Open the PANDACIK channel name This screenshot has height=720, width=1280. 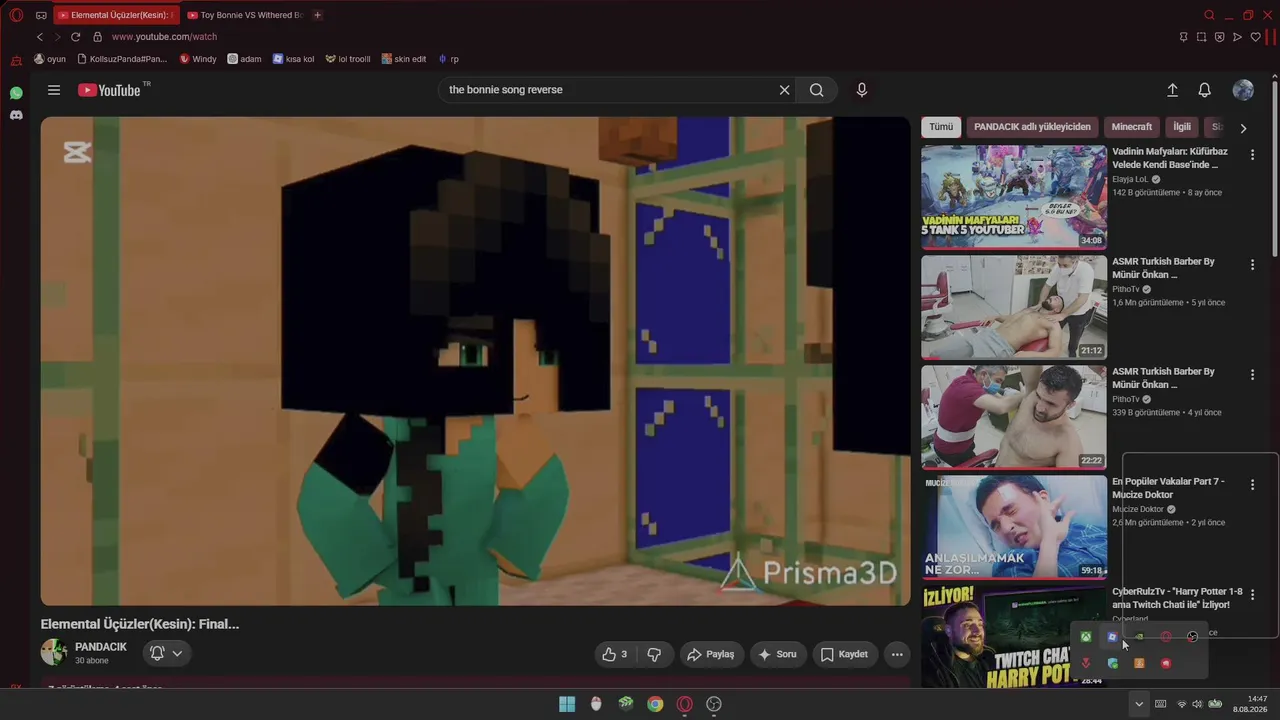pos(101,647)
